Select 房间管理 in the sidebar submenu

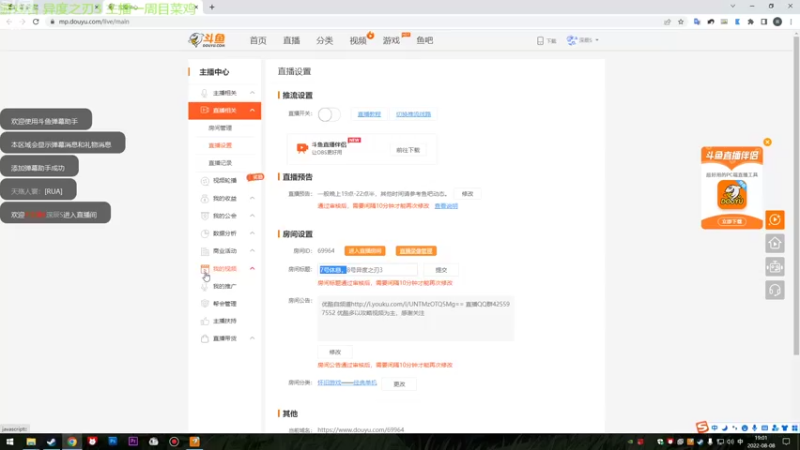(x=220, y=128)
